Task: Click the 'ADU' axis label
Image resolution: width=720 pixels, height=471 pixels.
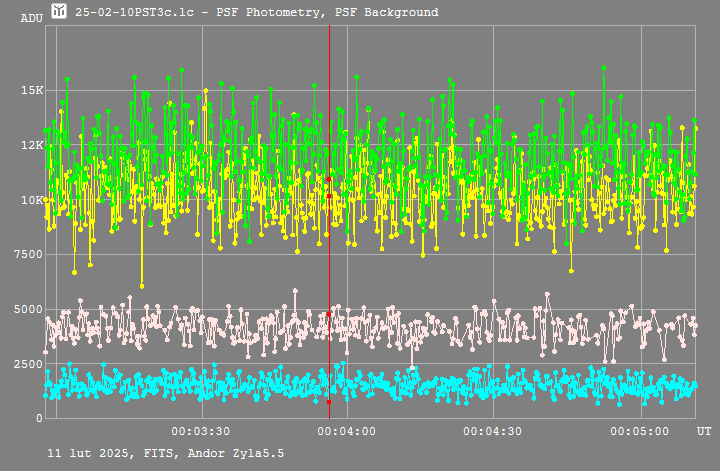Action: (x=32, y=18)
